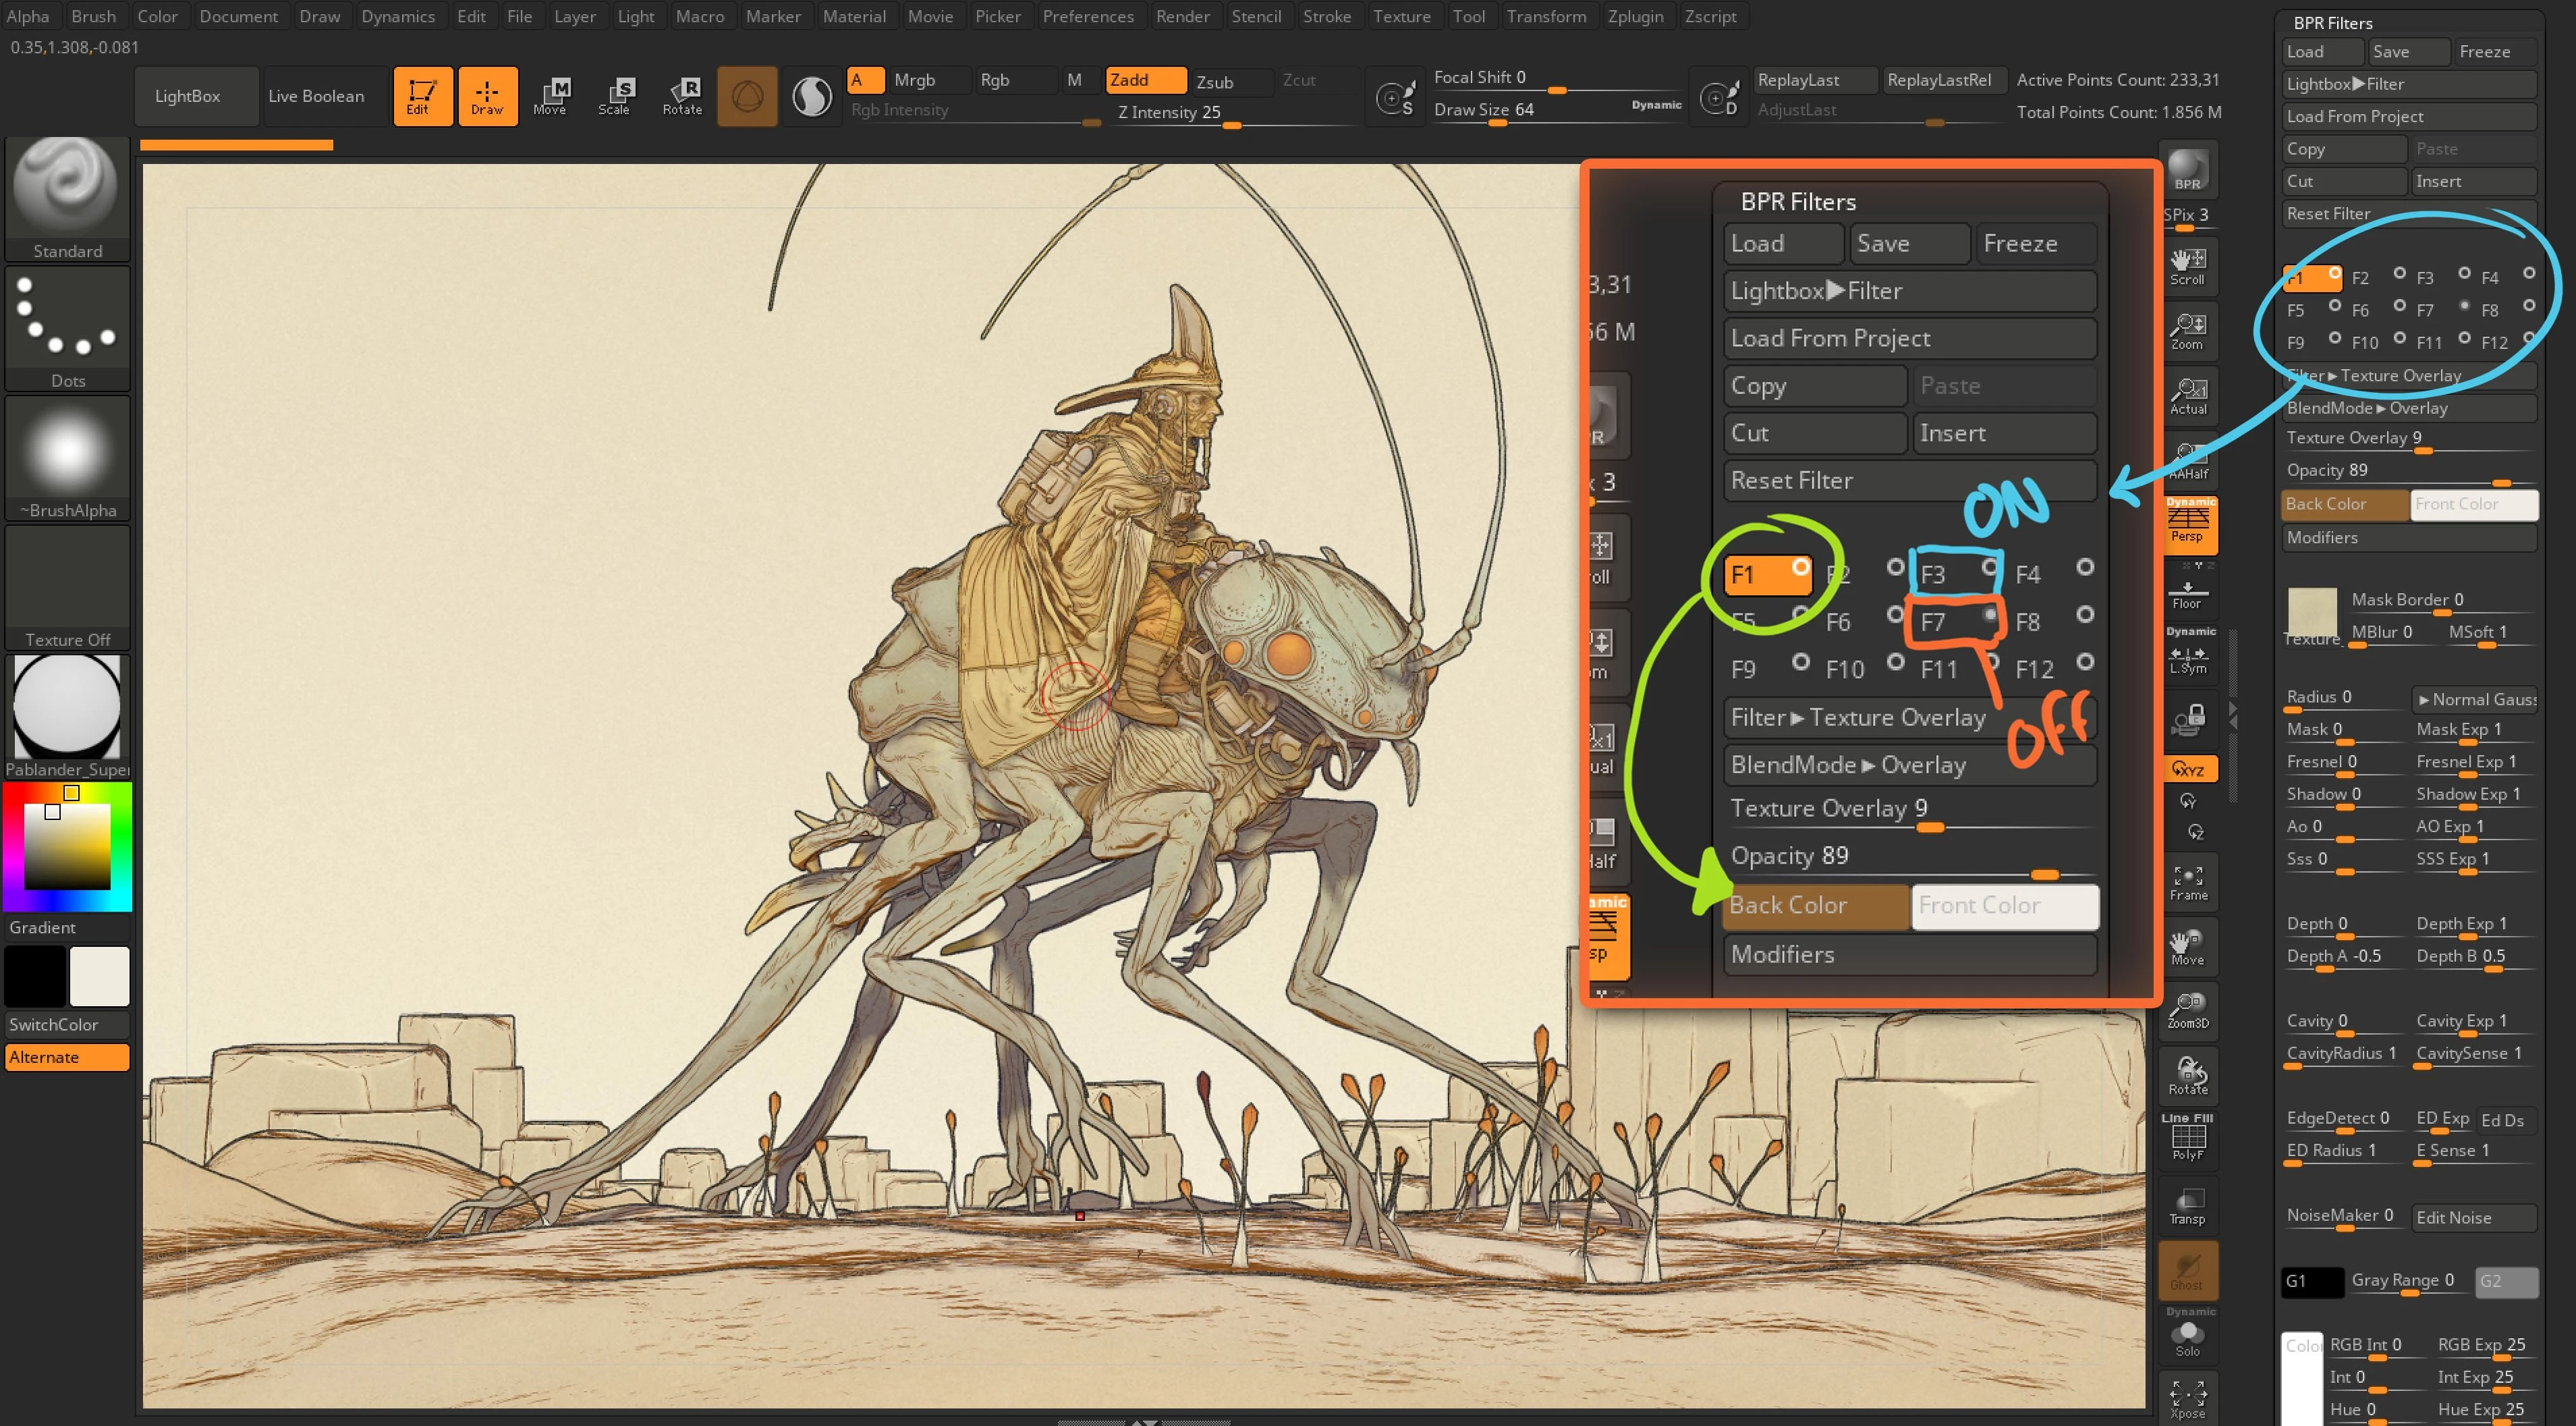Click the Transp transparency icon

(2188, 1207)
